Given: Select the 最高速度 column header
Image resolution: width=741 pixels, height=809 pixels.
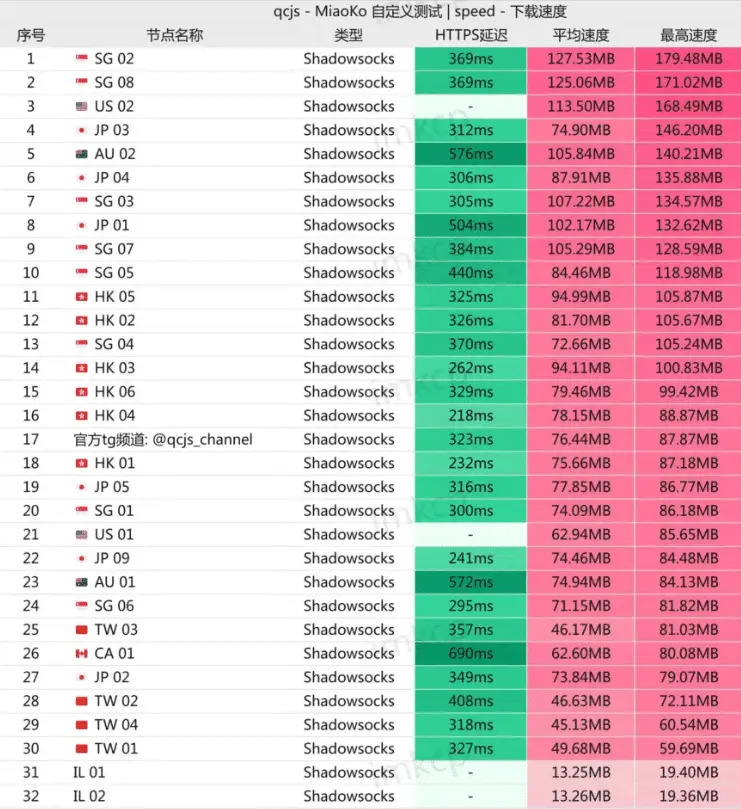Looking at the screenshot, I should [x=688, y=35].
